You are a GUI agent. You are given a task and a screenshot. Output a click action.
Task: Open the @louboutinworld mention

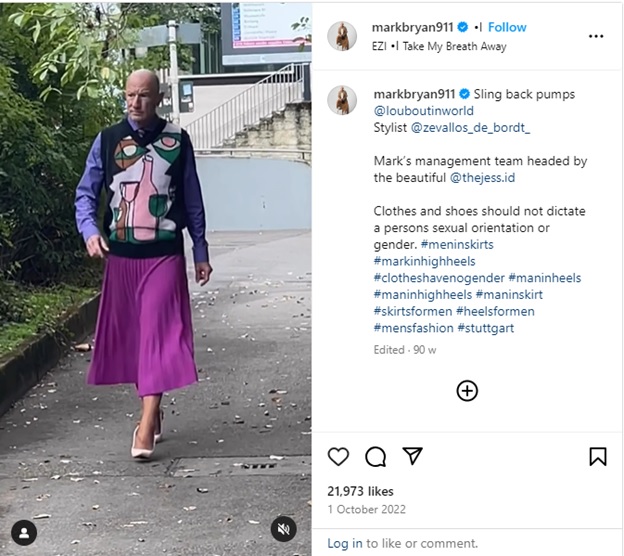tap(423, 111)
